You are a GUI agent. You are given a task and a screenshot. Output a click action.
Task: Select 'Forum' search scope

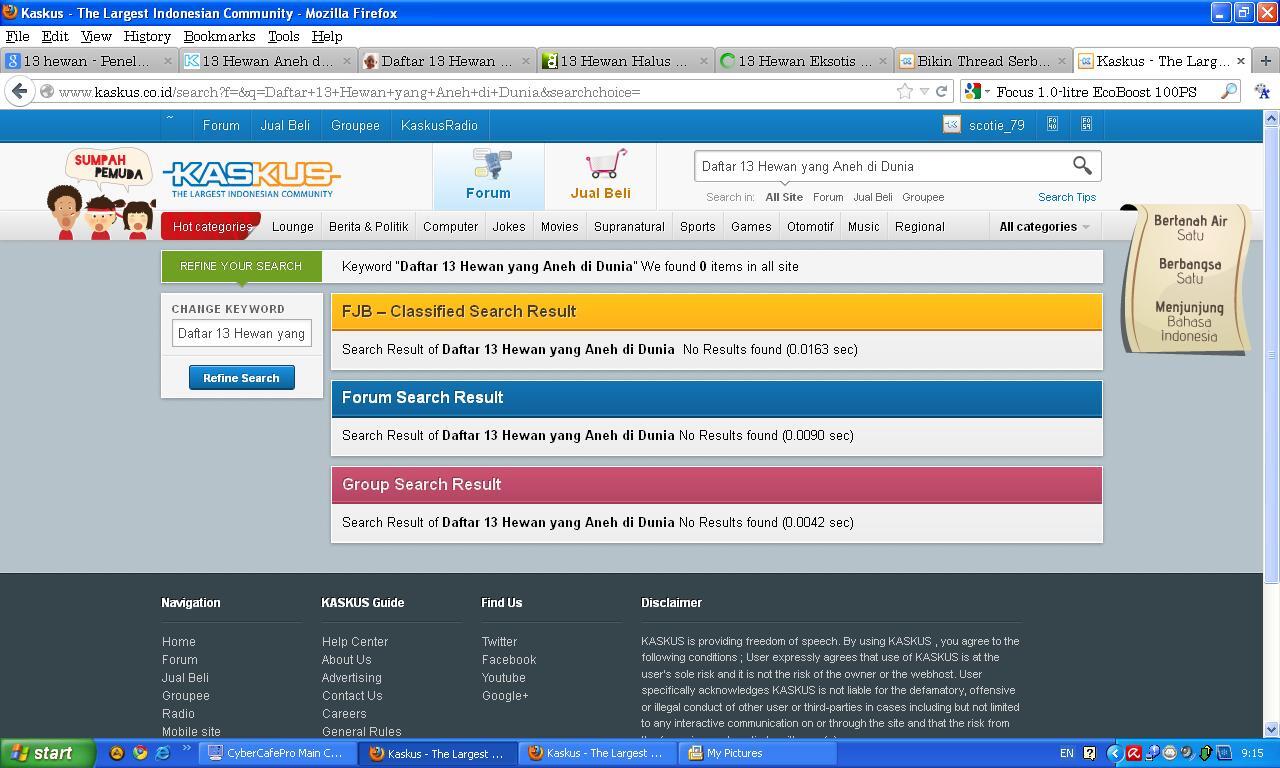tap(828, 197)
